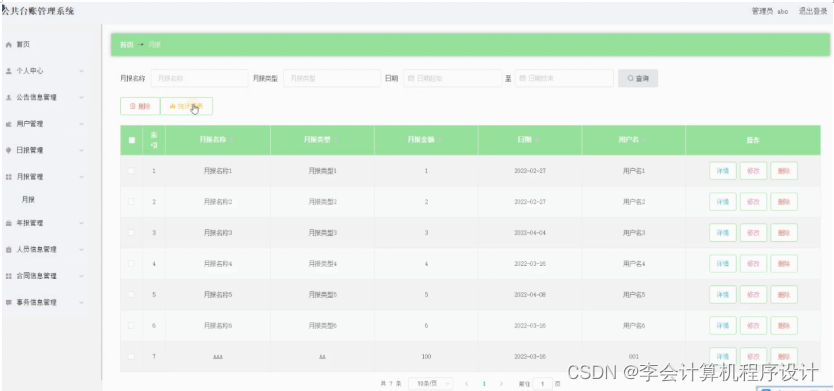Image resolution: width=834 pixels, height=391 pixels.
Task: Expand the 人员信息管理 menu chevron
Action: point(81,249)
